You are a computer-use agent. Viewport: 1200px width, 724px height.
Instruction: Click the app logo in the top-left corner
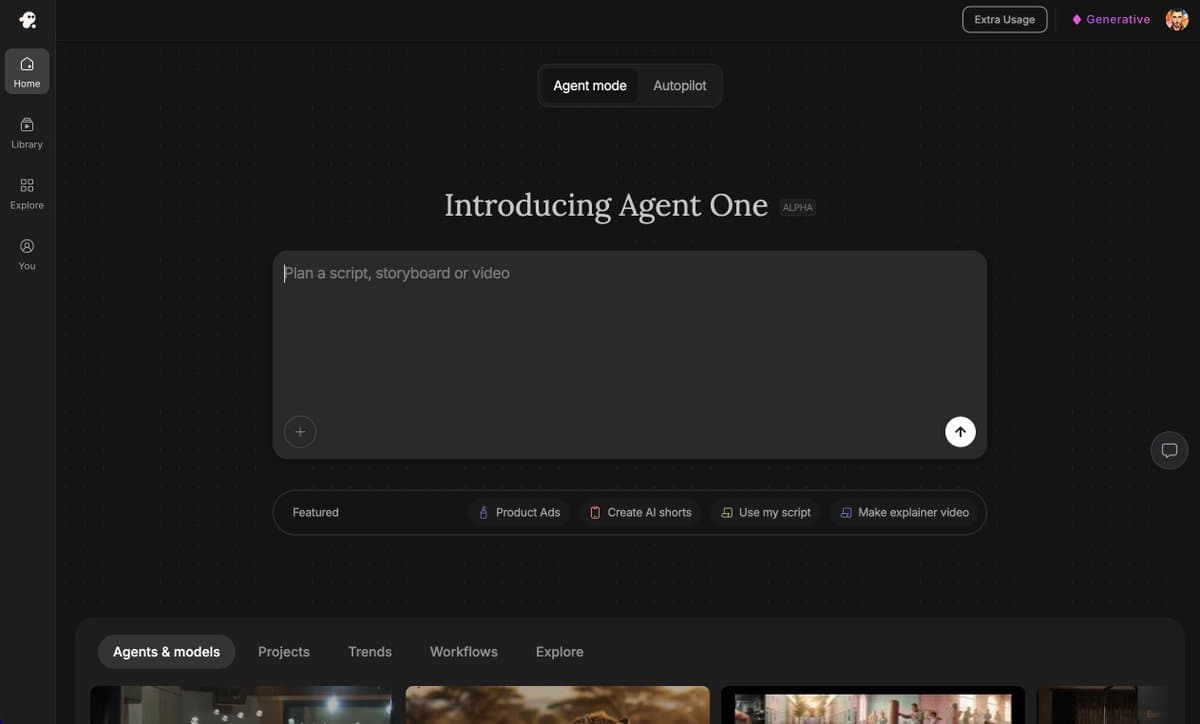27,20
